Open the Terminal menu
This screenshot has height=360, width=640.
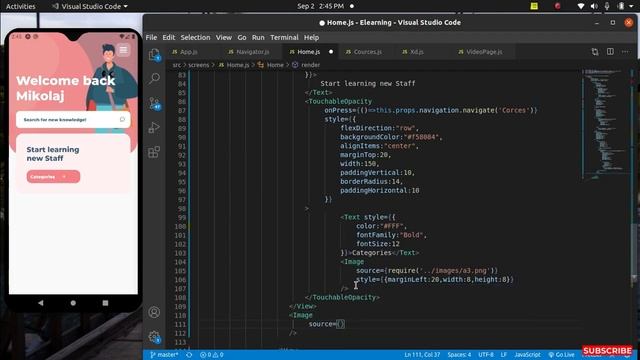coord(284,37)
